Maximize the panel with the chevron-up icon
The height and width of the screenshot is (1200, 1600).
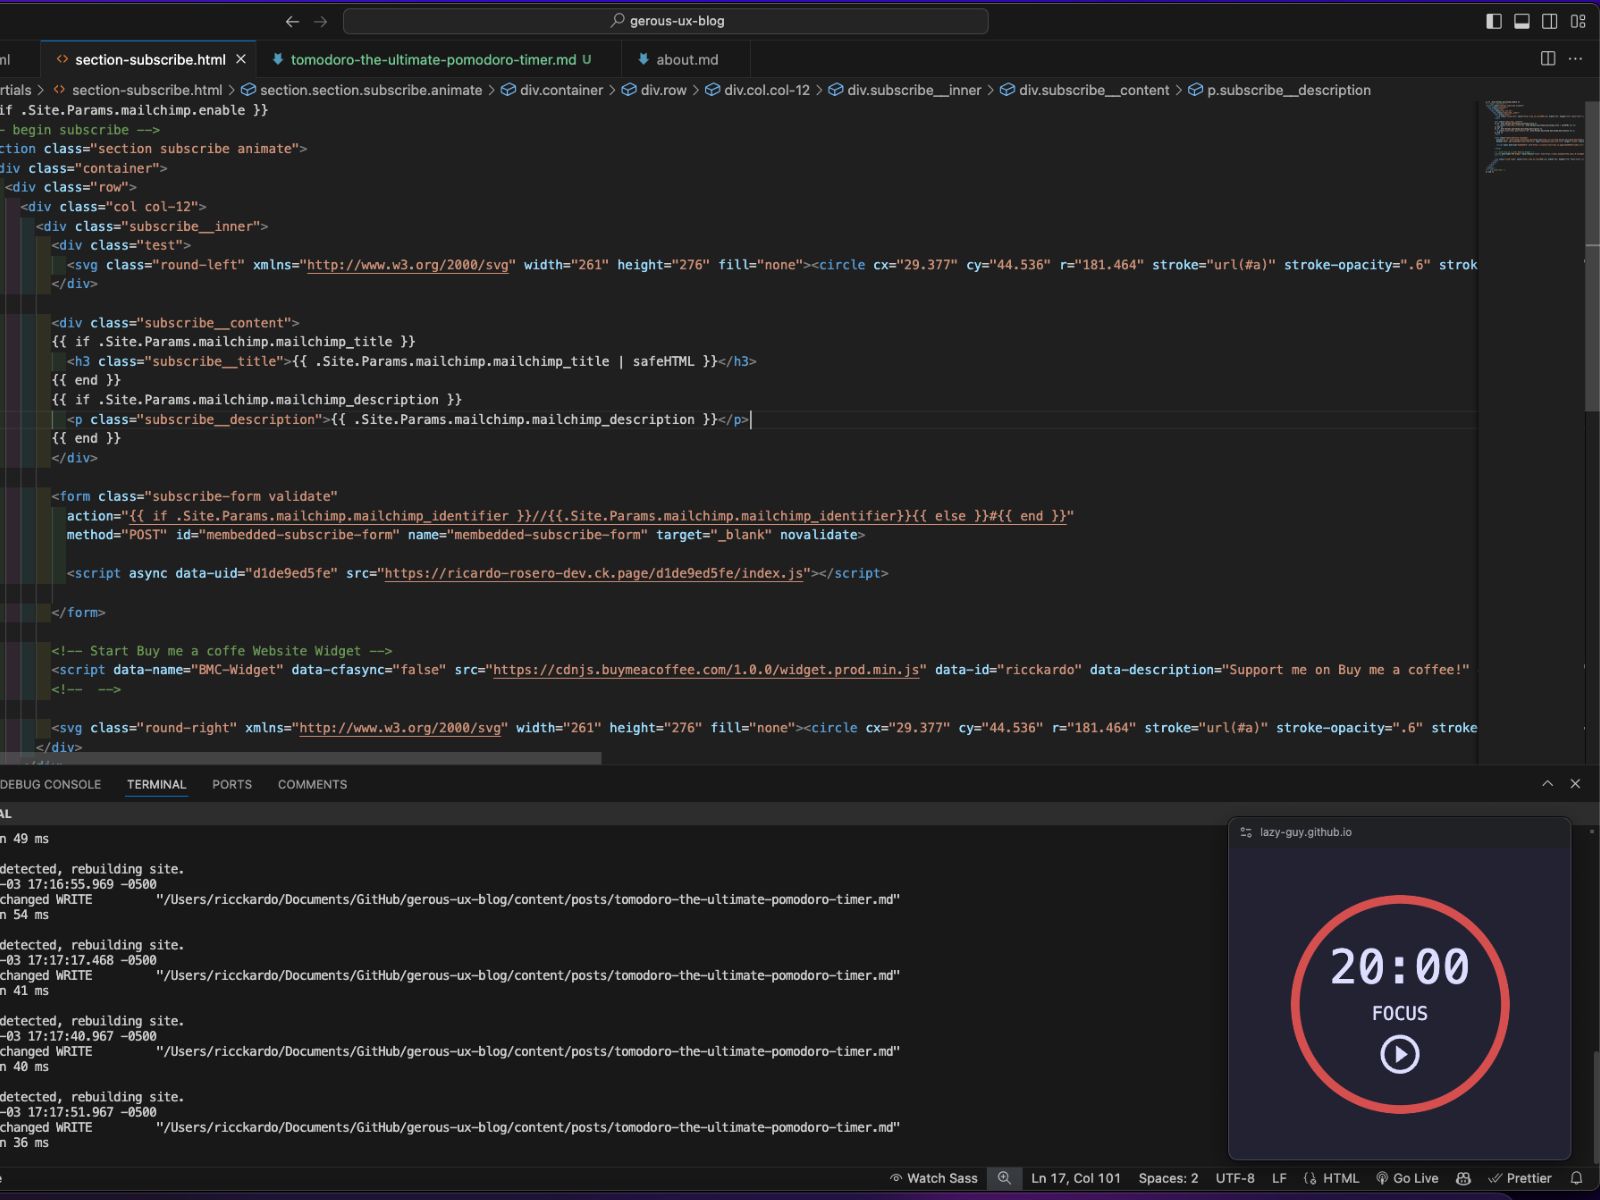pos(1547,784)
